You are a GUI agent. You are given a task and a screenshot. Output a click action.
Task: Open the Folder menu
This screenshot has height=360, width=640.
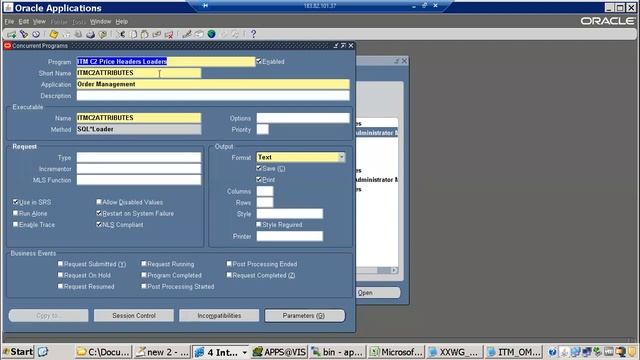coord(59,22)
